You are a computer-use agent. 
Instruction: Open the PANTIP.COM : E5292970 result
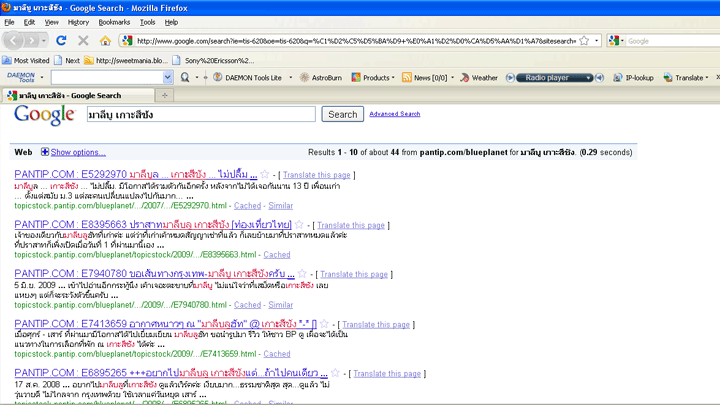pos(135,174)
